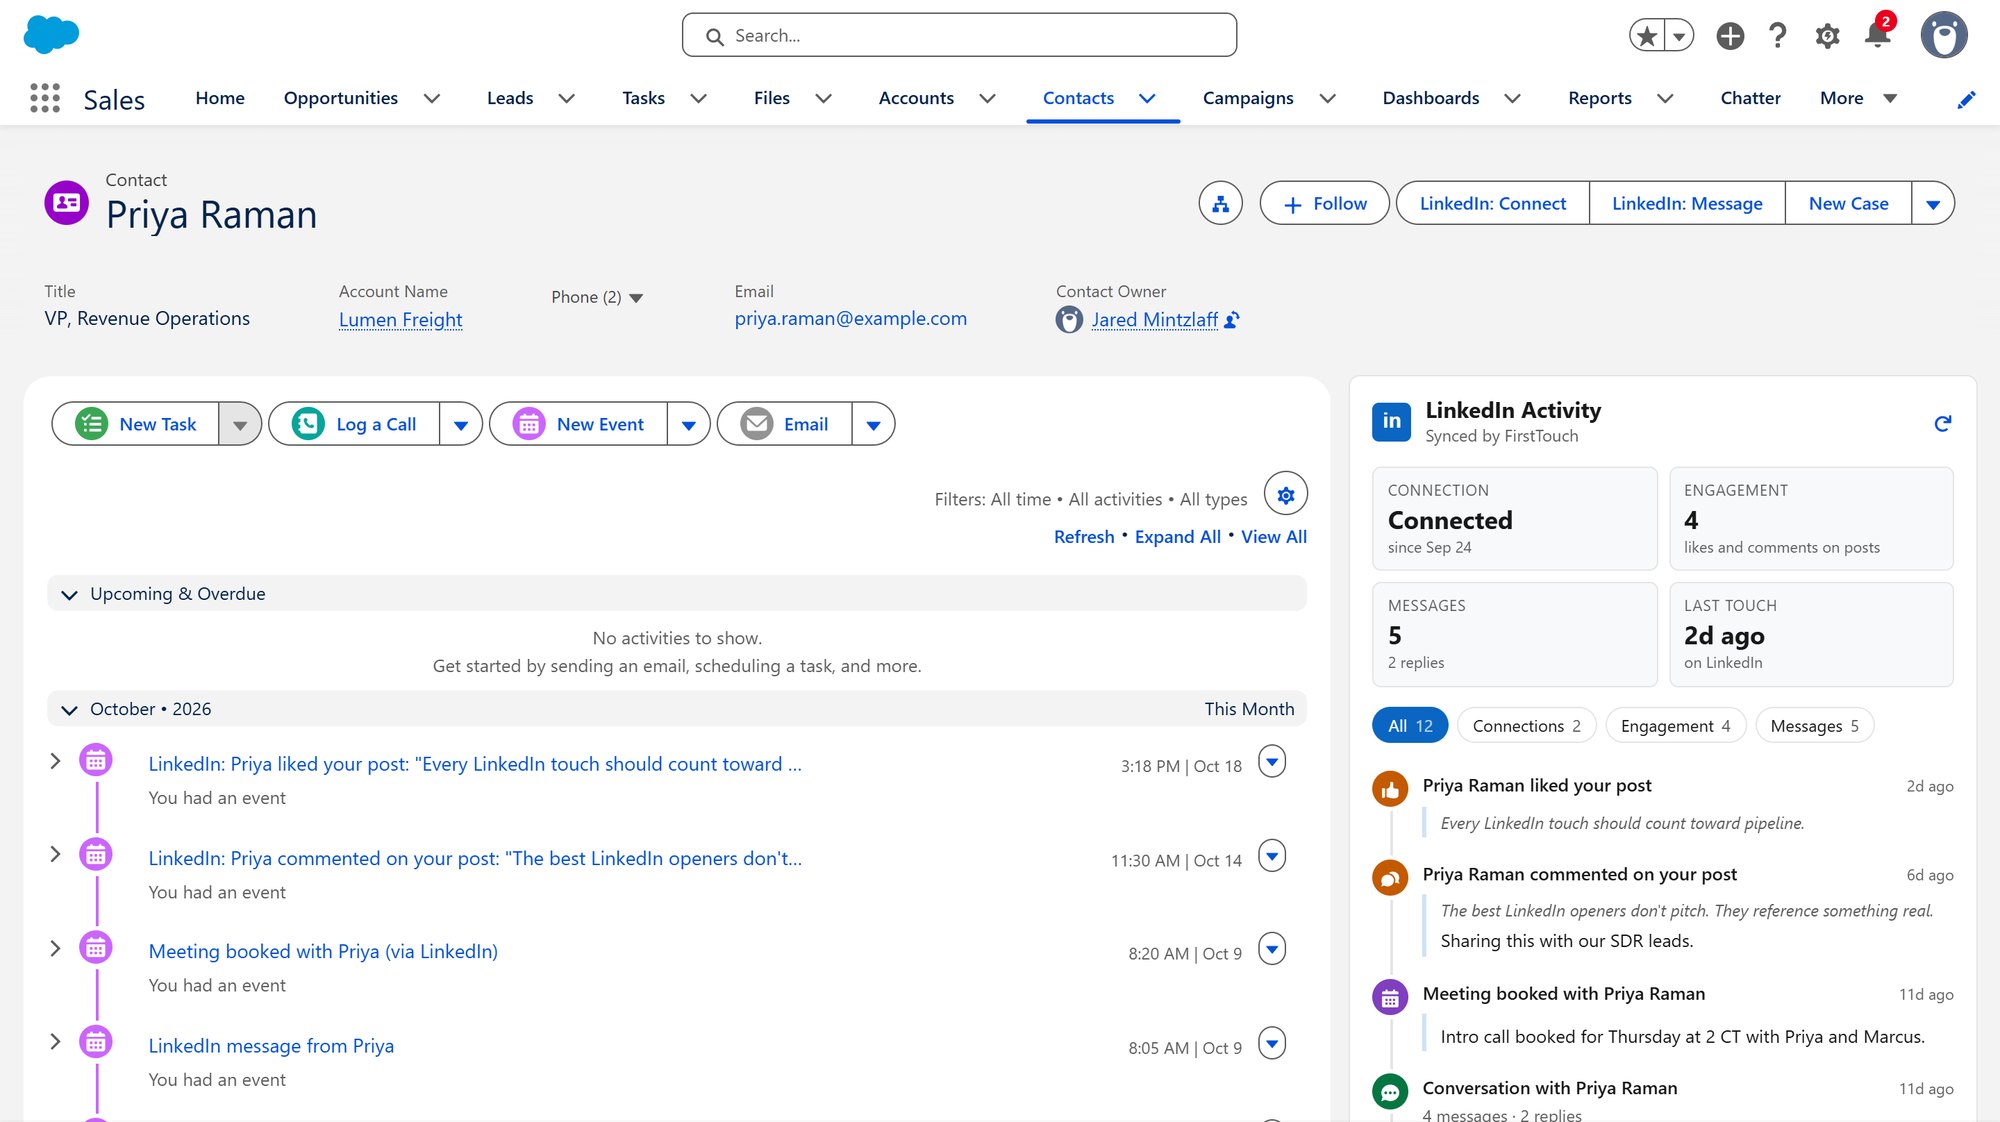Open the Contacts tab dropdown chevron
Screen dimensions: 2000x1122
1148,98
